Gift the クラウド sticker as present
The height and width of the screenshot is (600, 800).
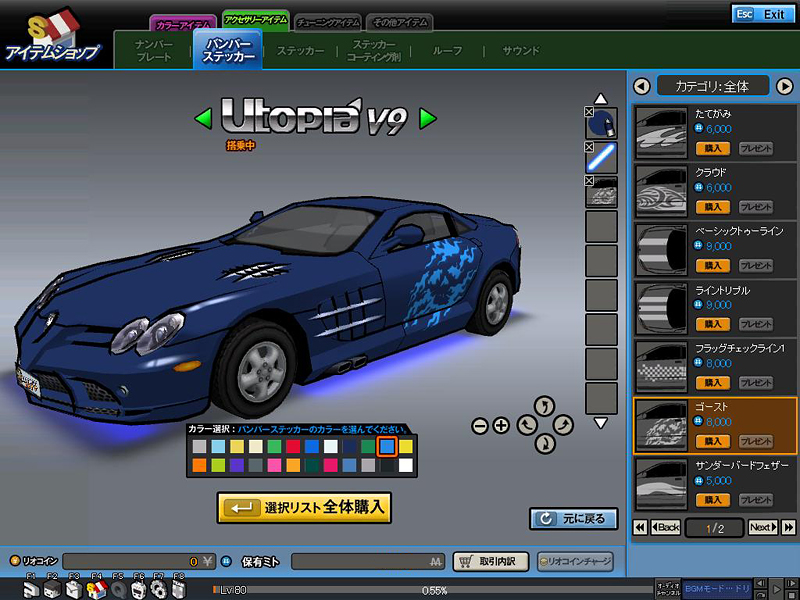pyautogui.click(x=756, y=207)
